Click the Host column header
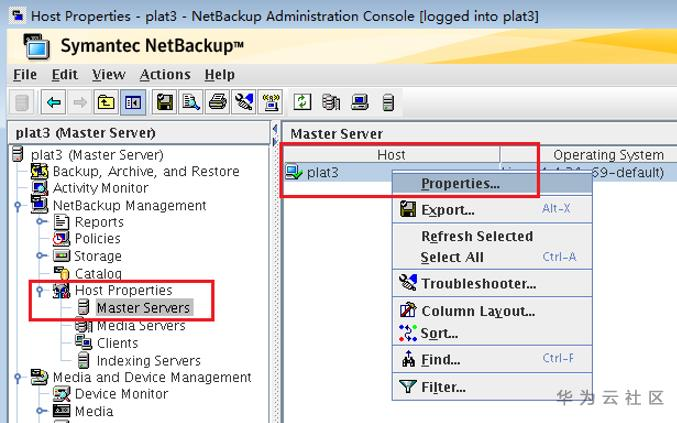Screen dimensions: 677x423 (x=391, y=155)
